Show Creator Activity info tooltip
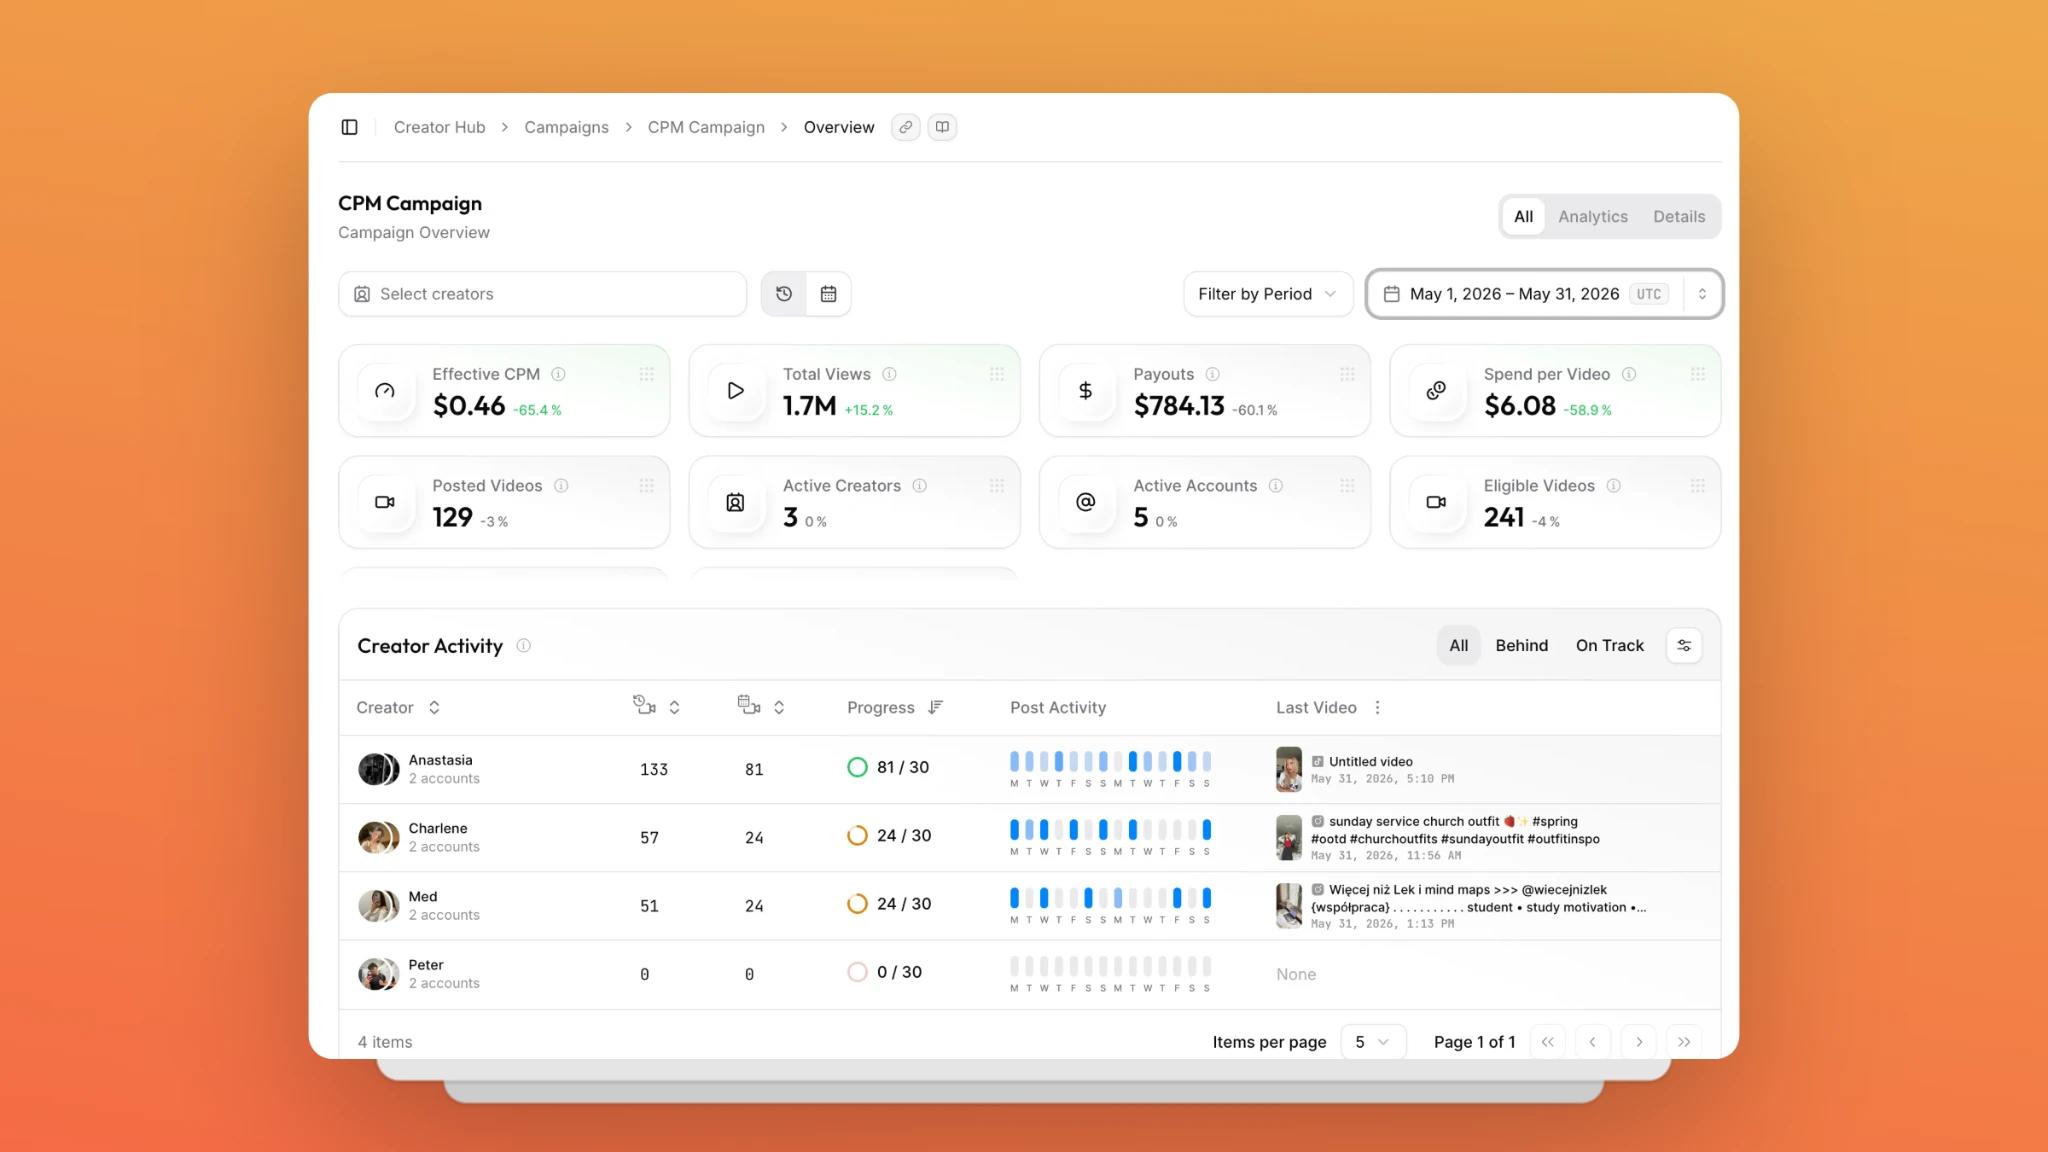Image resolution: width=2048 pixels, height=1152 pixels. coord(523,646)
